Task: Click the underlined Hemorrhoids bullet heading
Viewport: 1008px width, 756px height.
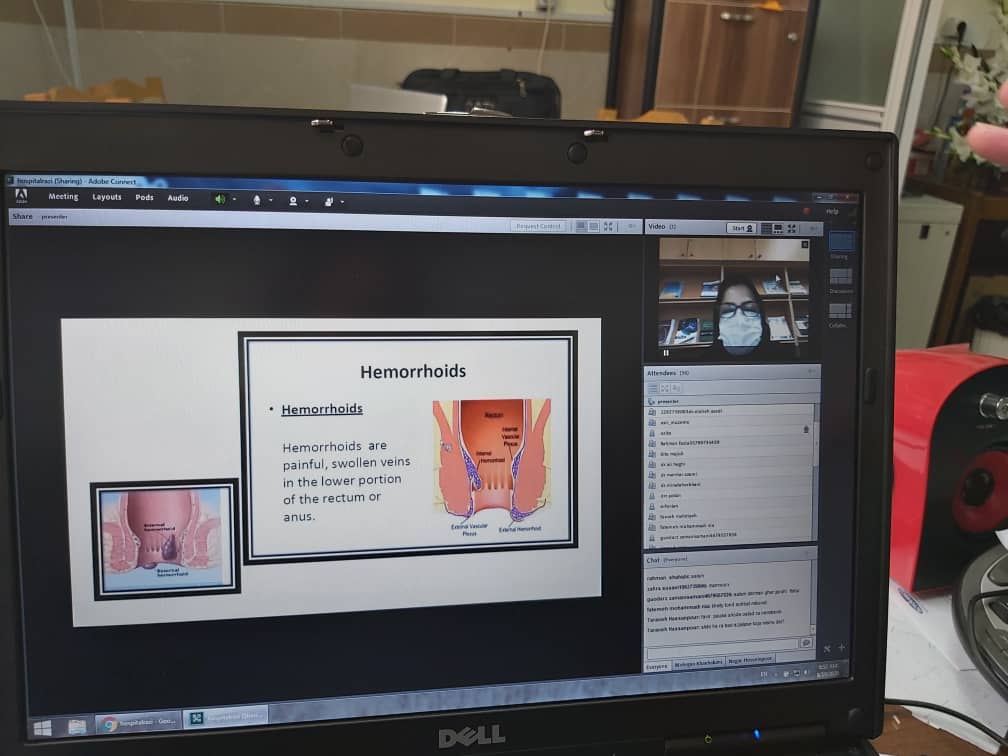Action: [322, 409]
